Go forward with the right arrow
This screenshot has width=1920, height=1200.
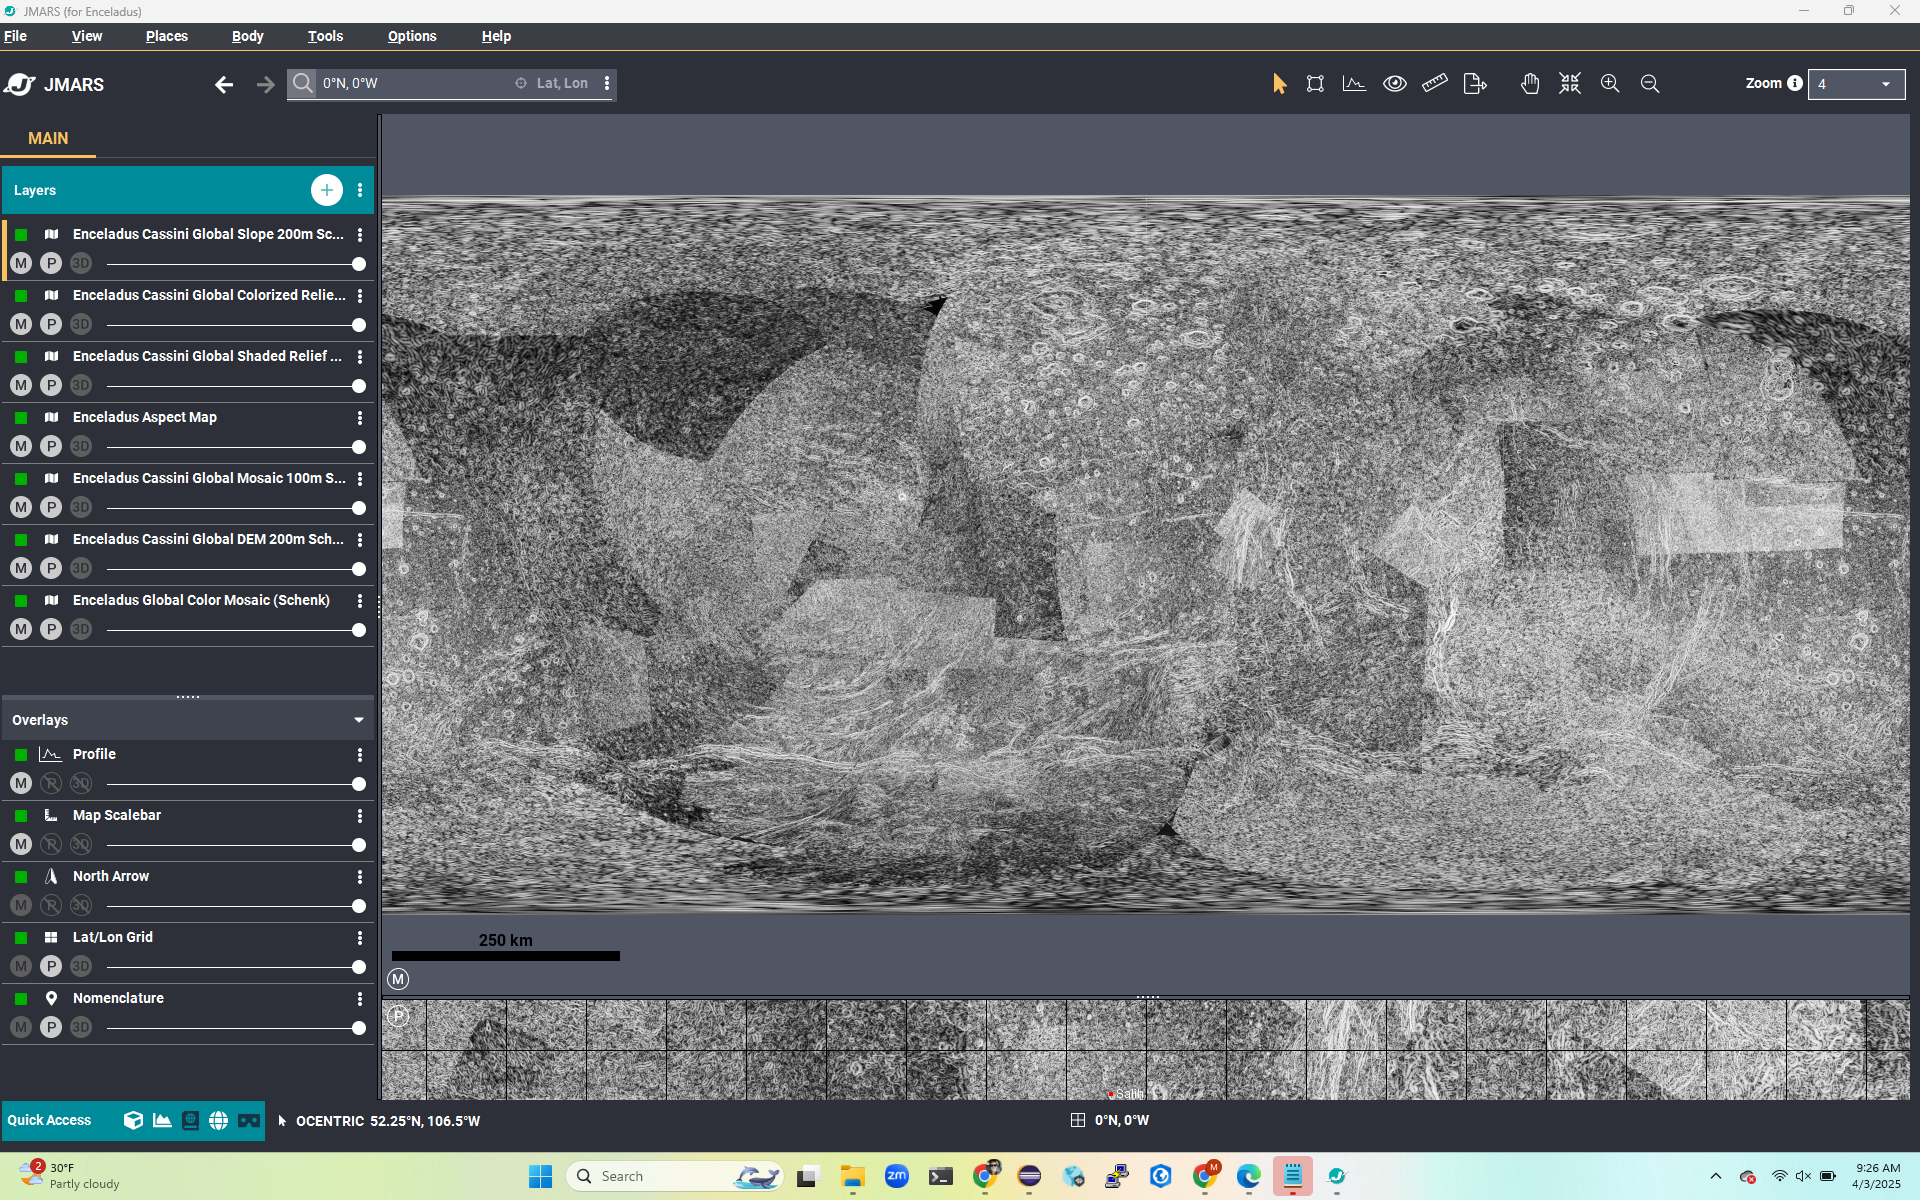click(265, 85)
